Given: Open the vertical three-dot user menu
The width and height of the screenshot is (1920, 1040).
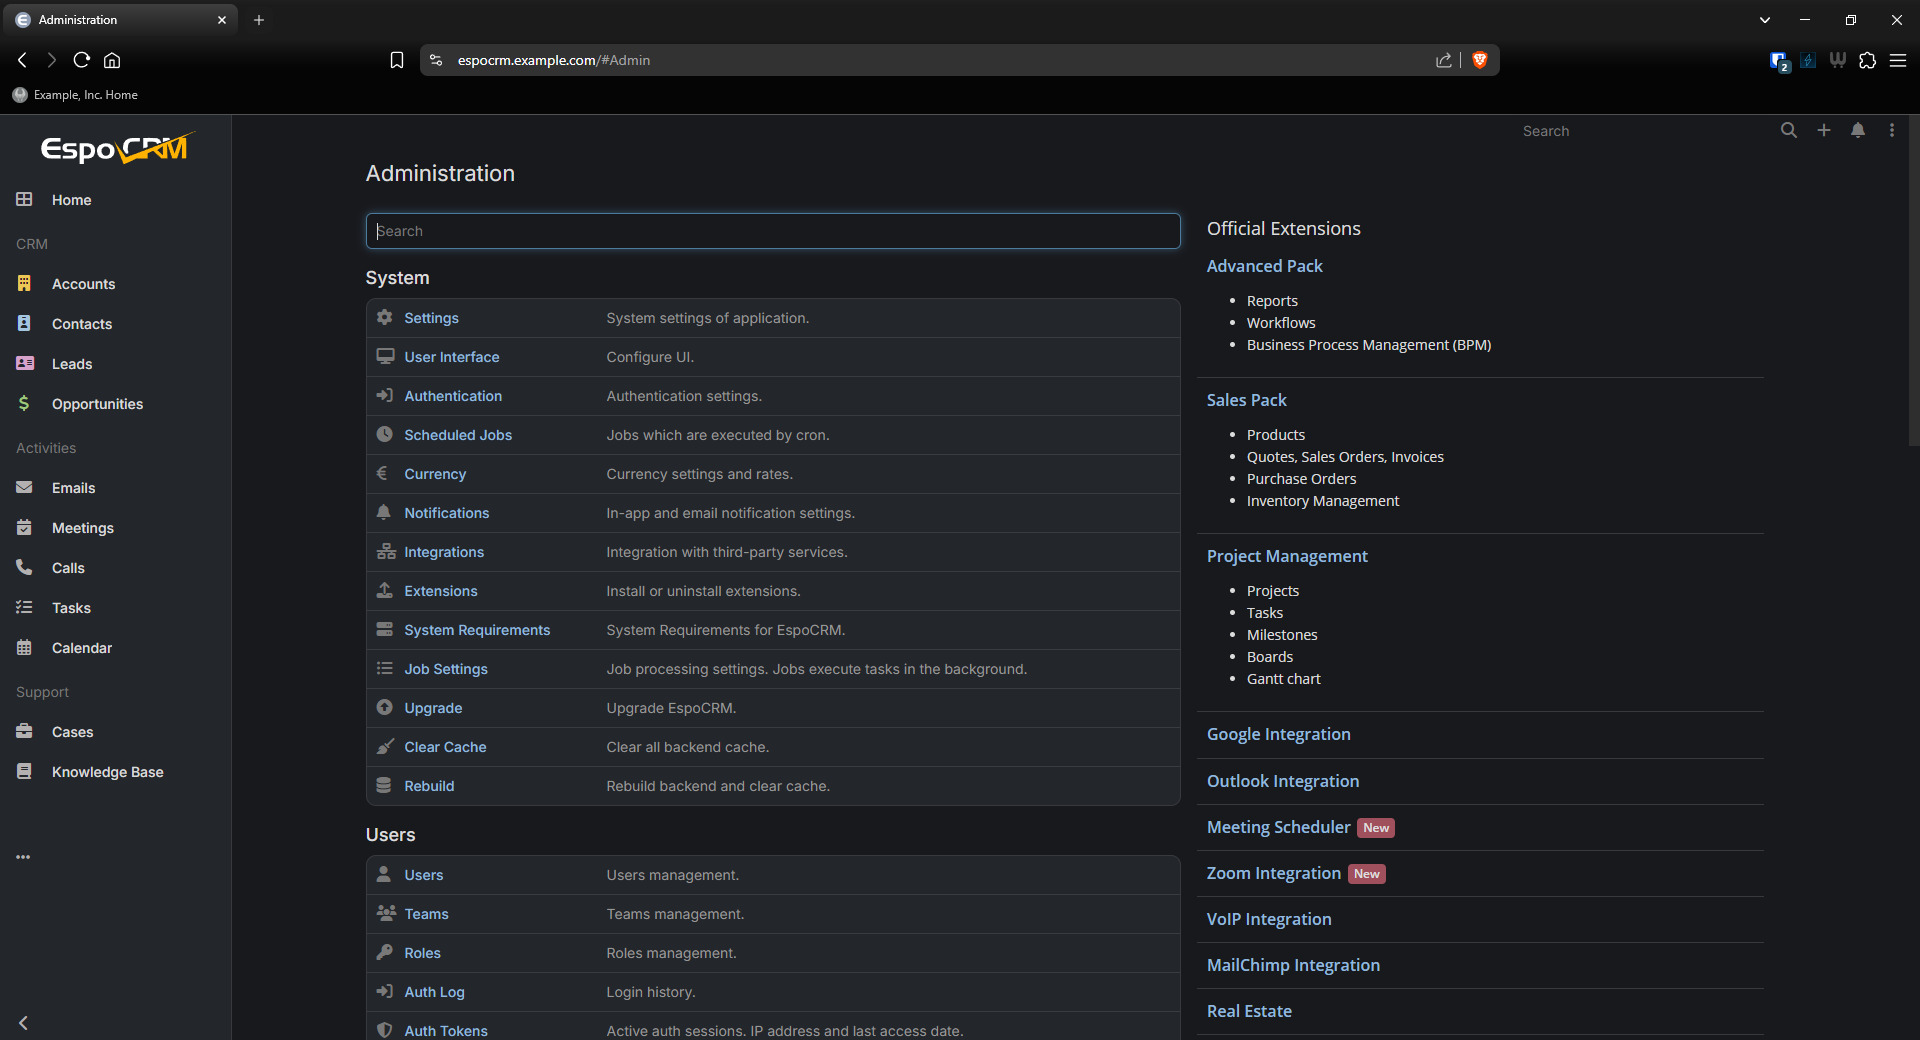Looking at the screenshot, I should coord(1891,131).
